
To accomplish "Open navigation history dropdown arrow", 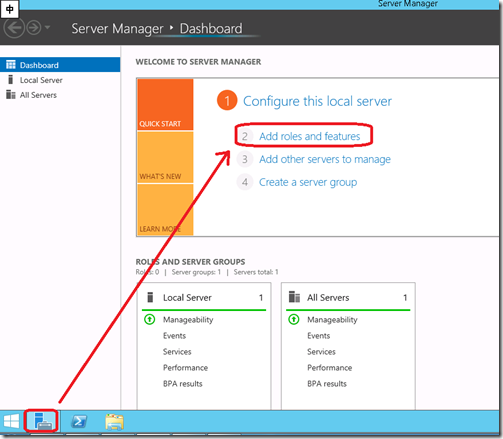I will [x=48, y=27].
